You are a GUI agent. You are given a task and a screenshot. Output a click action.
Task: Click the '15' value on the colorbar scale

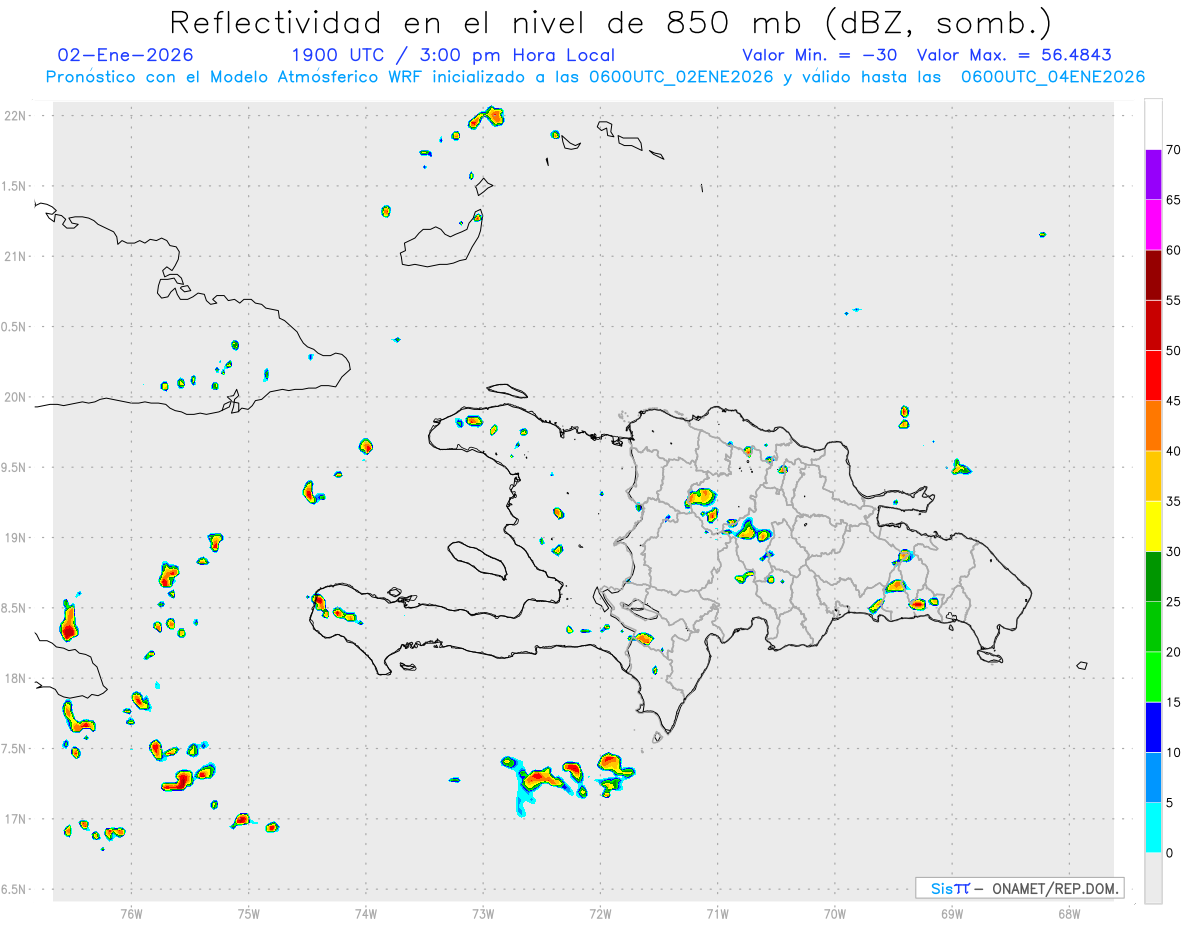(x=1174, y=702)
